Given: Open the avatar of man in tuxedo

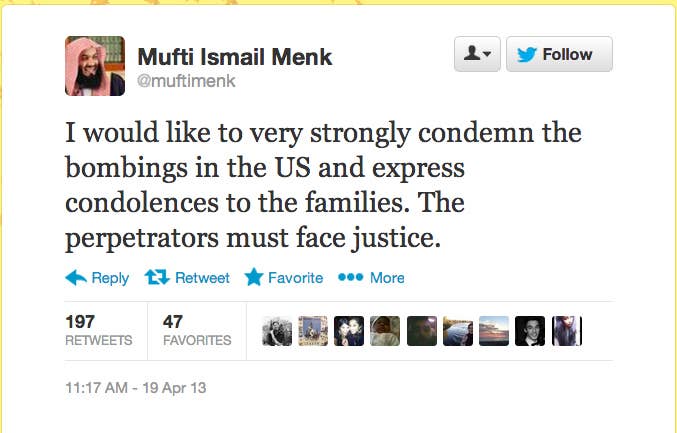Looking at the screenshot, I should click(x=530, y=331).
